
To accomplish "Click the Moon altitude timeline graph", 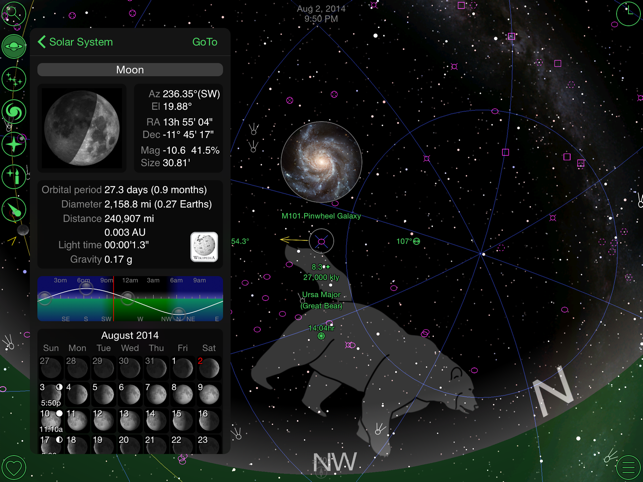I will [x=130, y=299].
